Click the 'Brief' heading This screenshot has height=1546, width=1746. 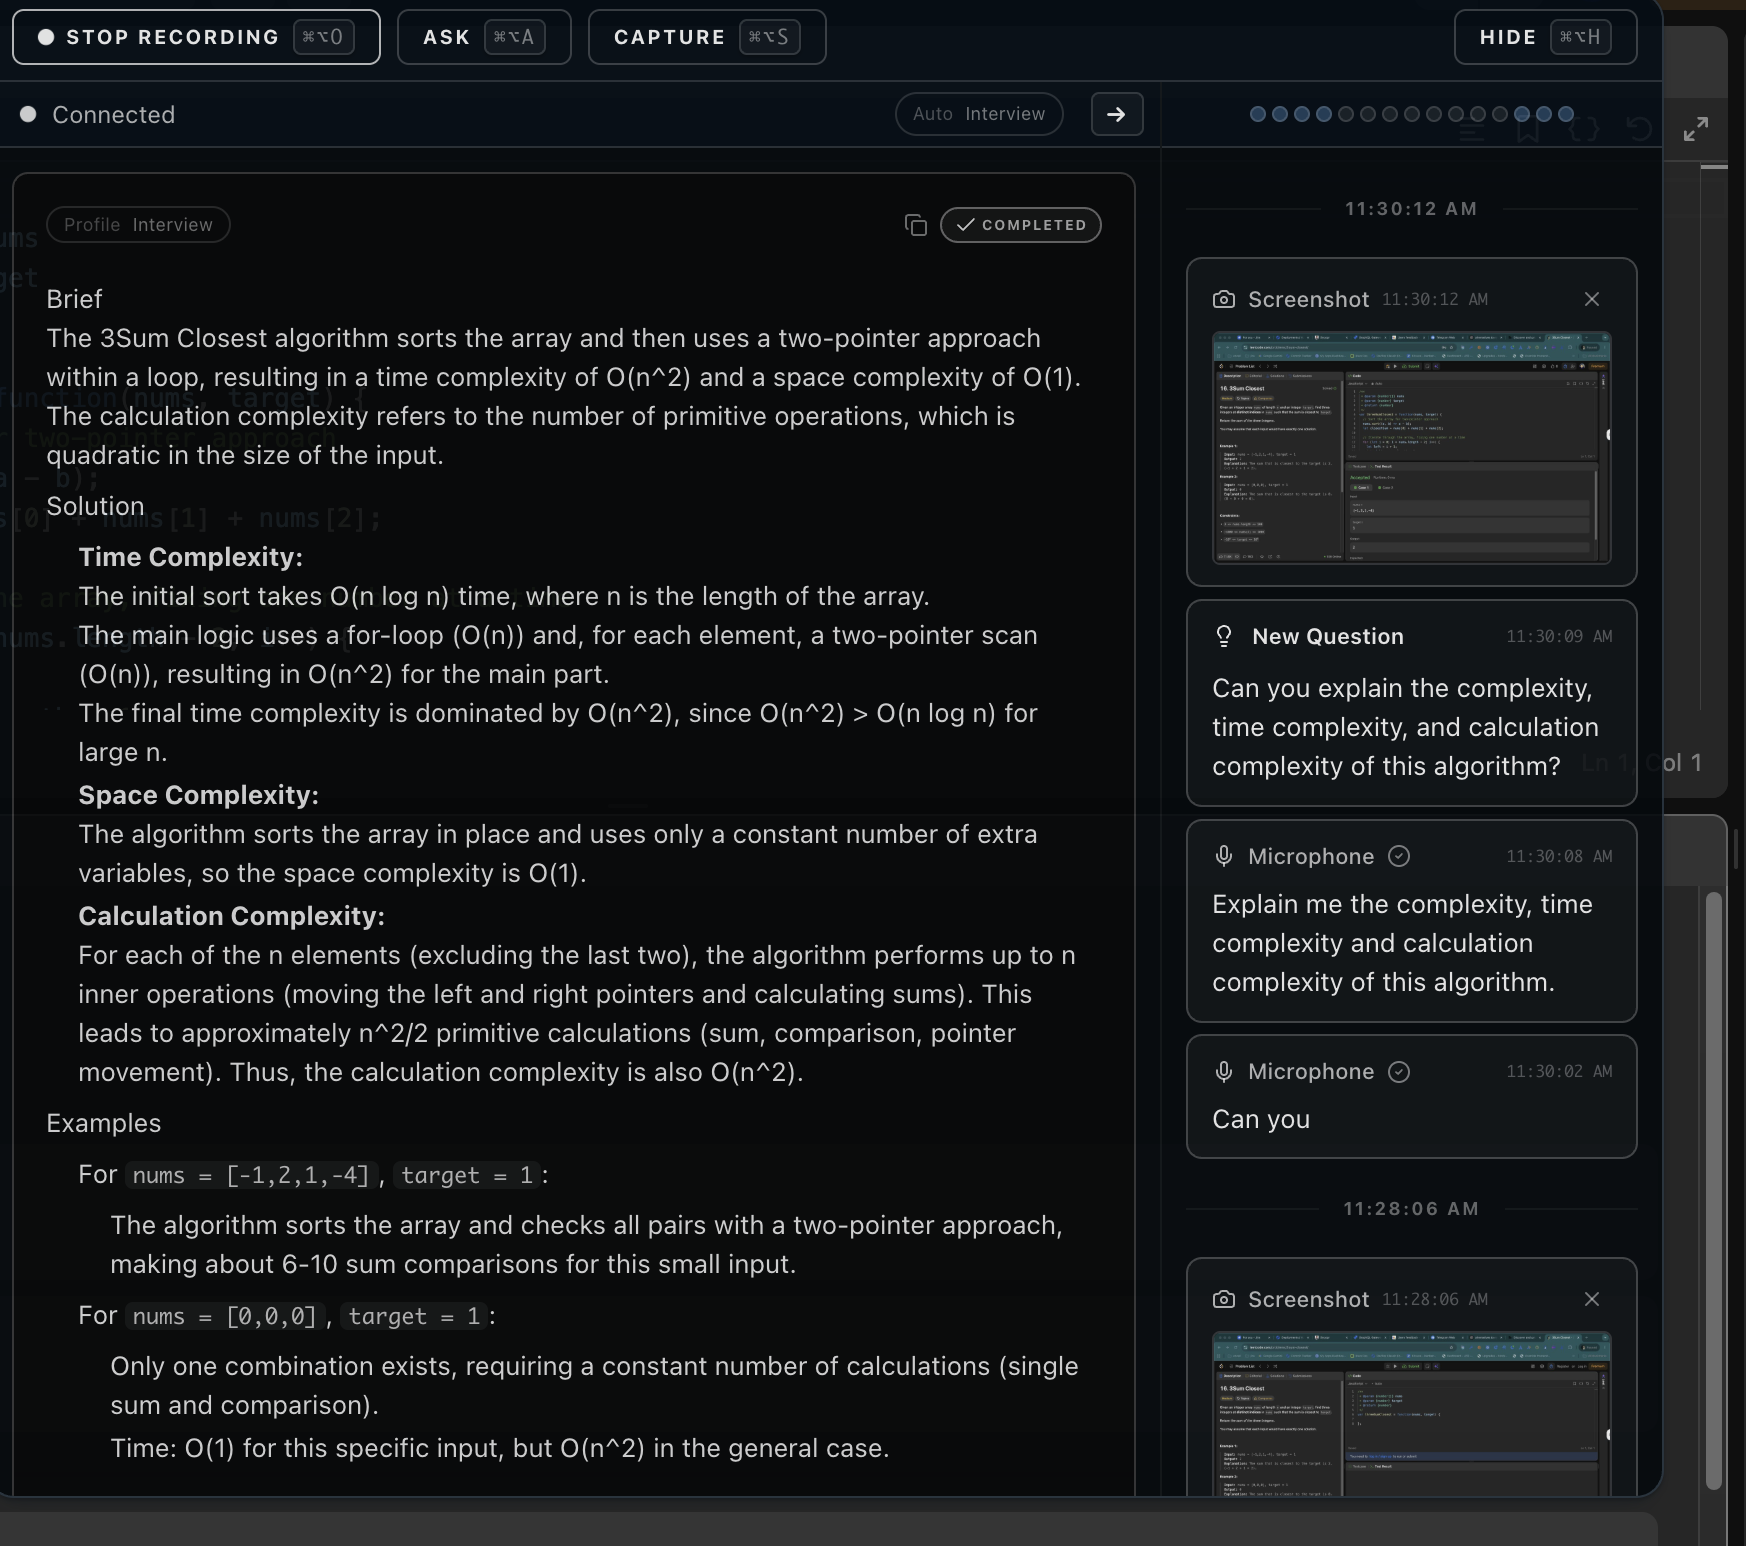pyautogui.click(x=75, y=299)
